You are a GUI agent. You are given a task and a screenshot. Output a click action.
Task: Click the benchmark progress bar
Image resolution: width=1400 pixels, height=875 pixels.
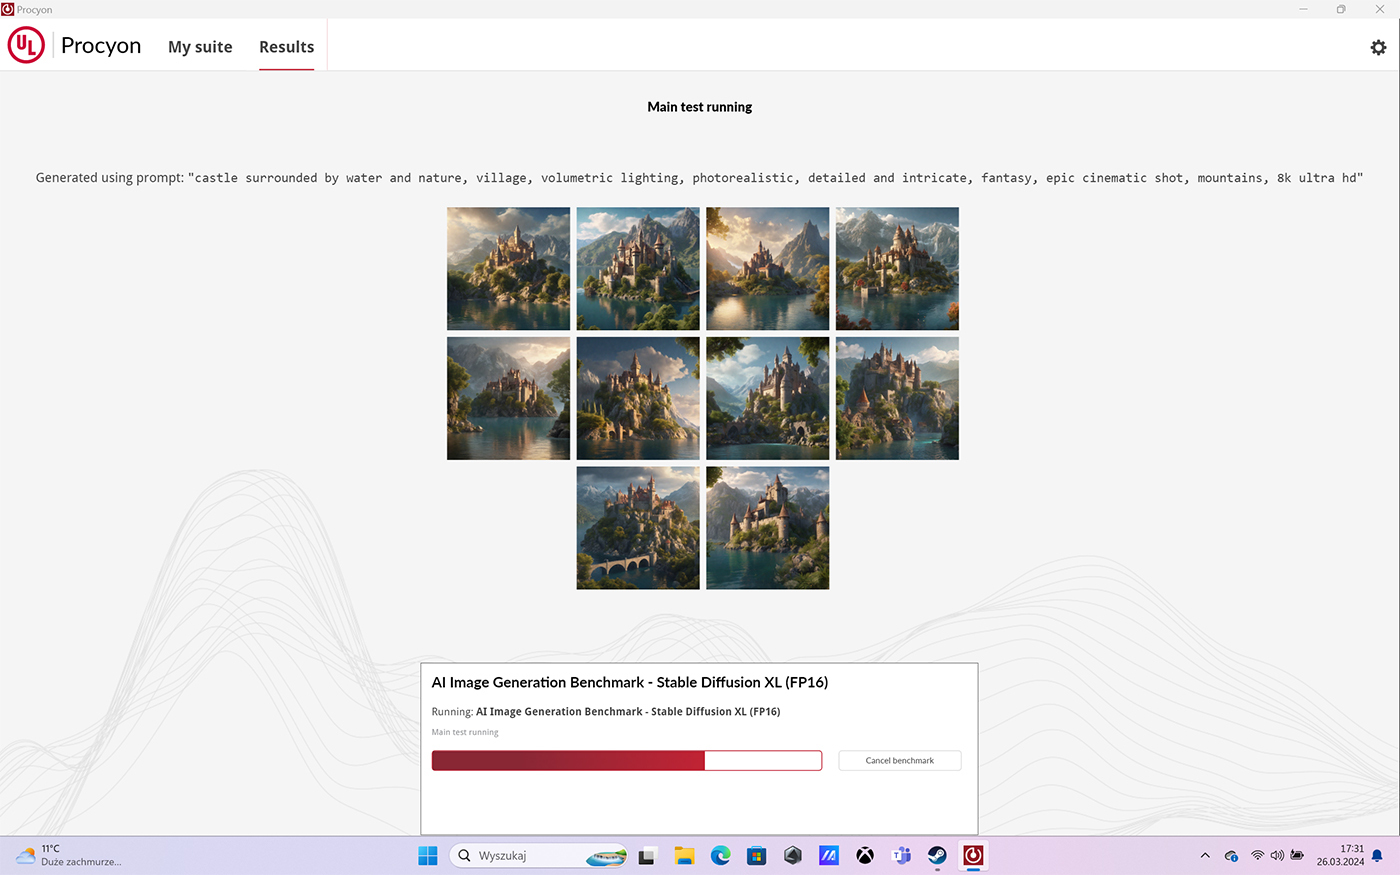(x=626, y=761)
